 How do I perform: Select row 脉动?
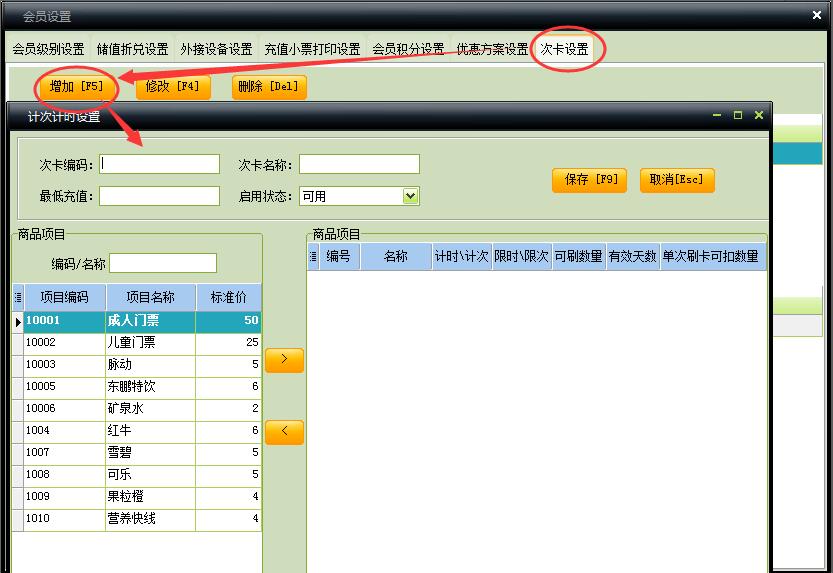[x=137, y=365]
